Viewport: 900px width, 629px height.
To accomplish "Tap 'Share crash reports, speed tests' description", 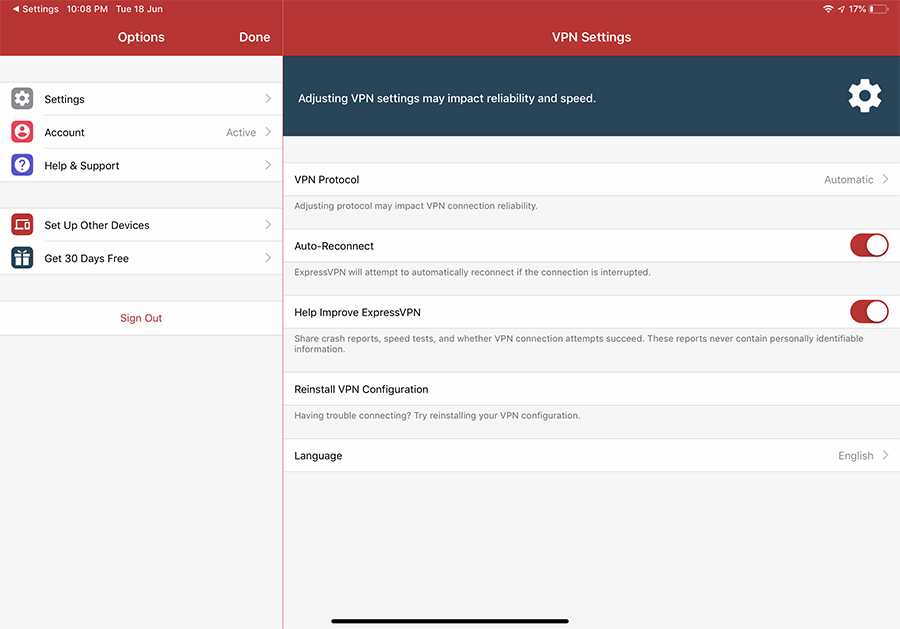I will pos(579,344).
